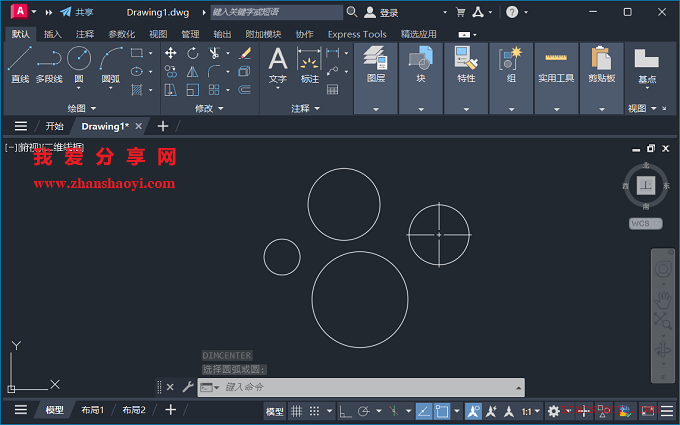Open the shopping cart icon in title bar
Viewport: 680px width, 425px height.
coord(461,12)
